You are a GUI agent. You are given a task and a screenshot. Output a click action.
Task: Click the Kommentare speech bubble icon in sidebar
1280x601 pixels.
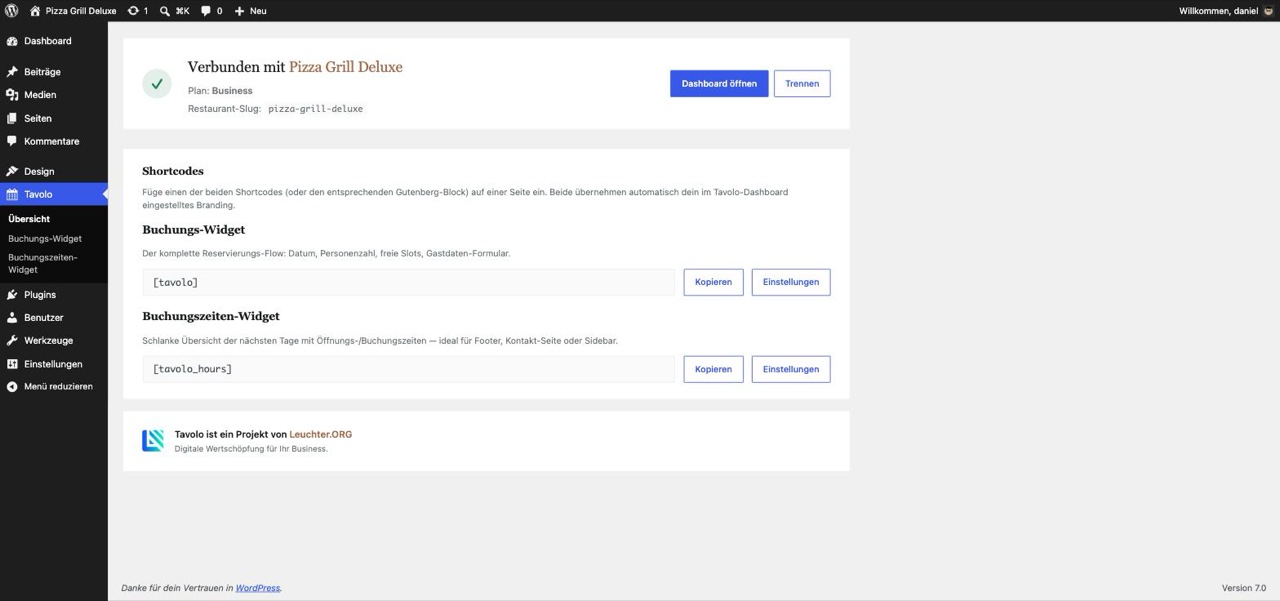12,141
